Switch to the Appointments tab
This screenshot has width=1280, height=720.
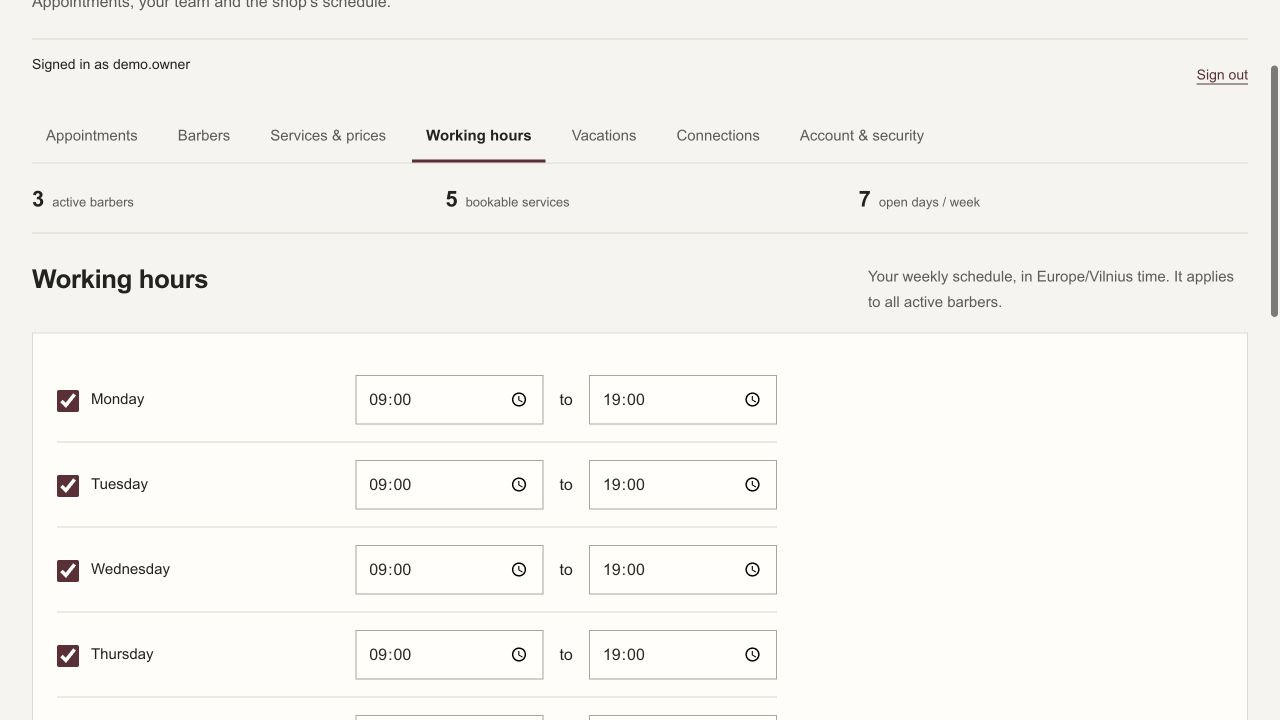[x=92, y=136]
